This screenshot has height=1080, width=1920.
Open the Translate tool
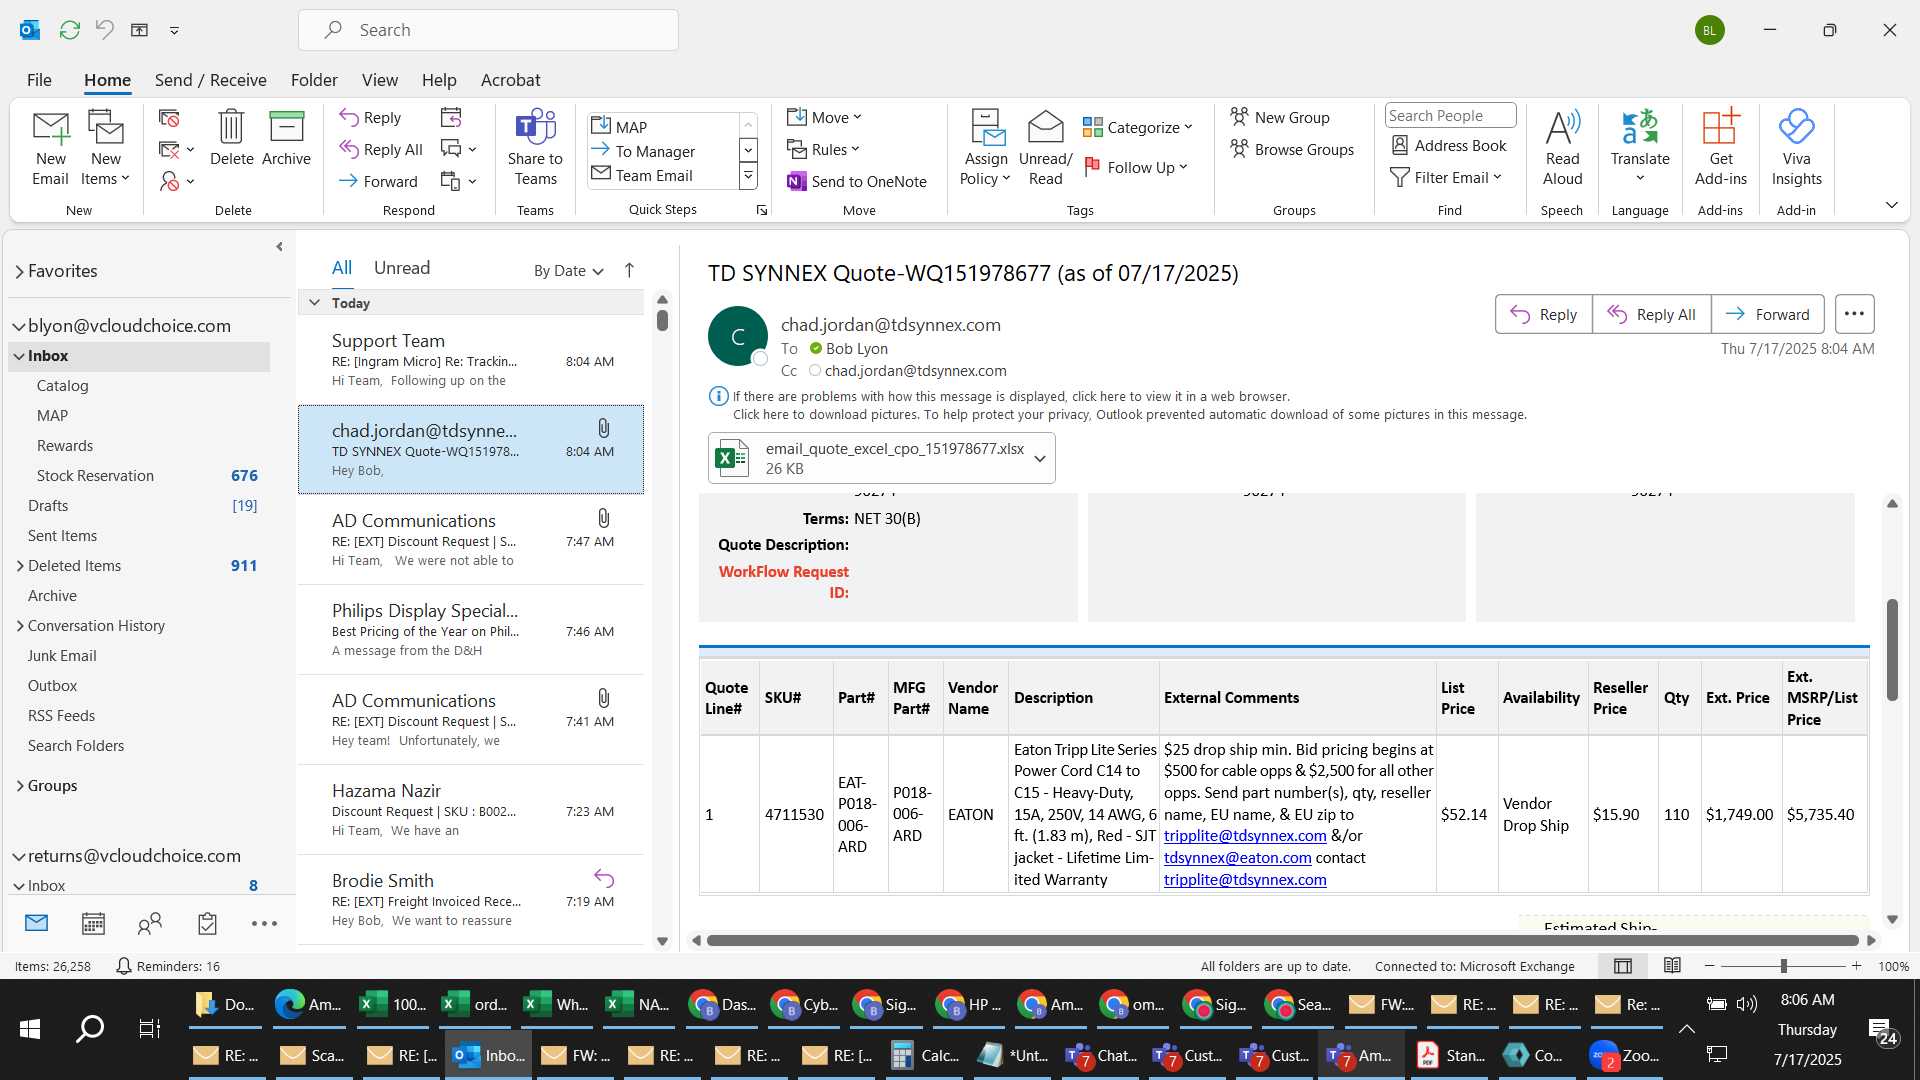(x=1640, y=148)
